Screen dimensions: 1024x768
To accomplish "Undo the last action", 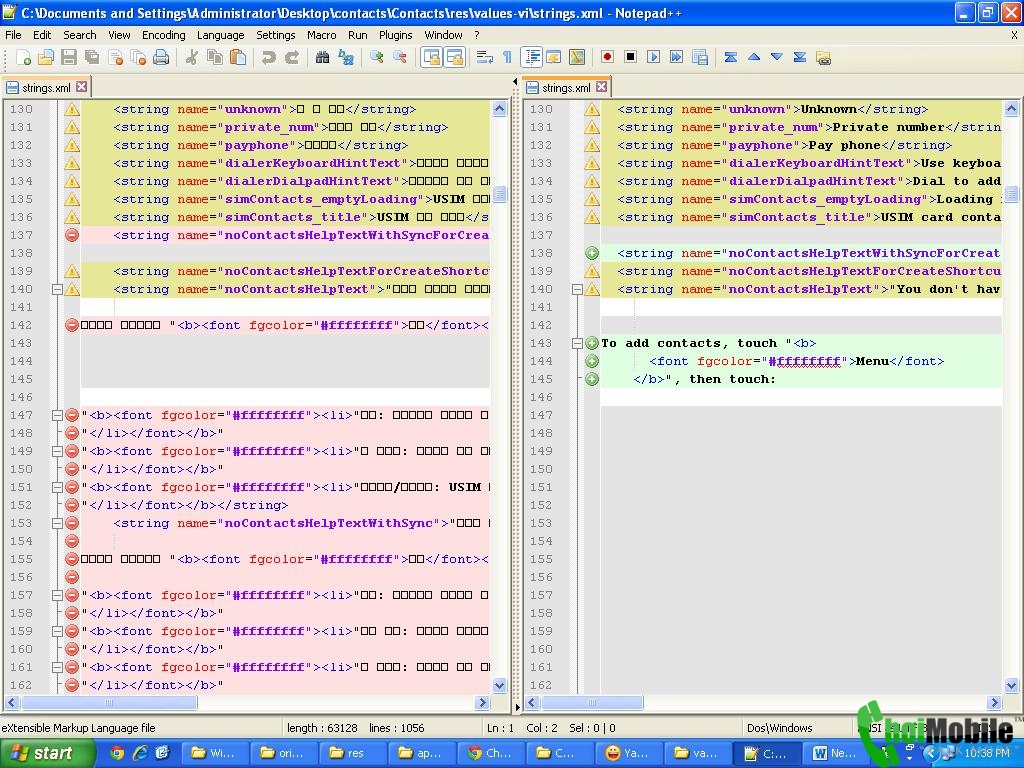I will [268, 58].
